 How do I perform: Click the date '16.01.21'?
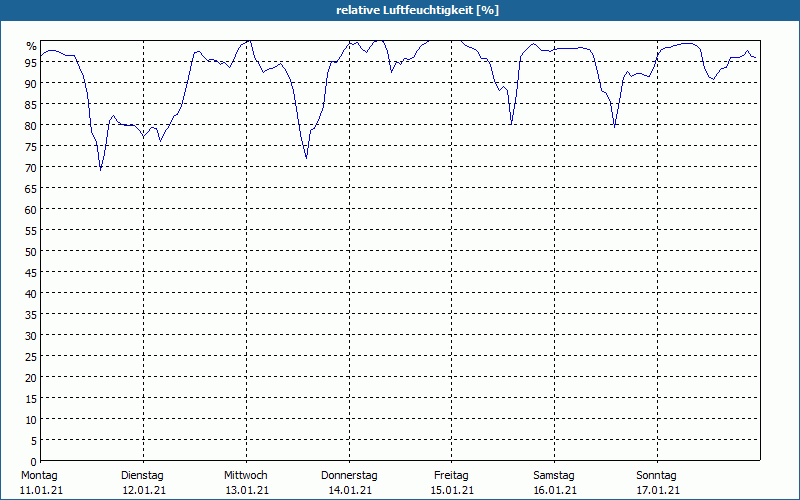[x=555, y=490]
